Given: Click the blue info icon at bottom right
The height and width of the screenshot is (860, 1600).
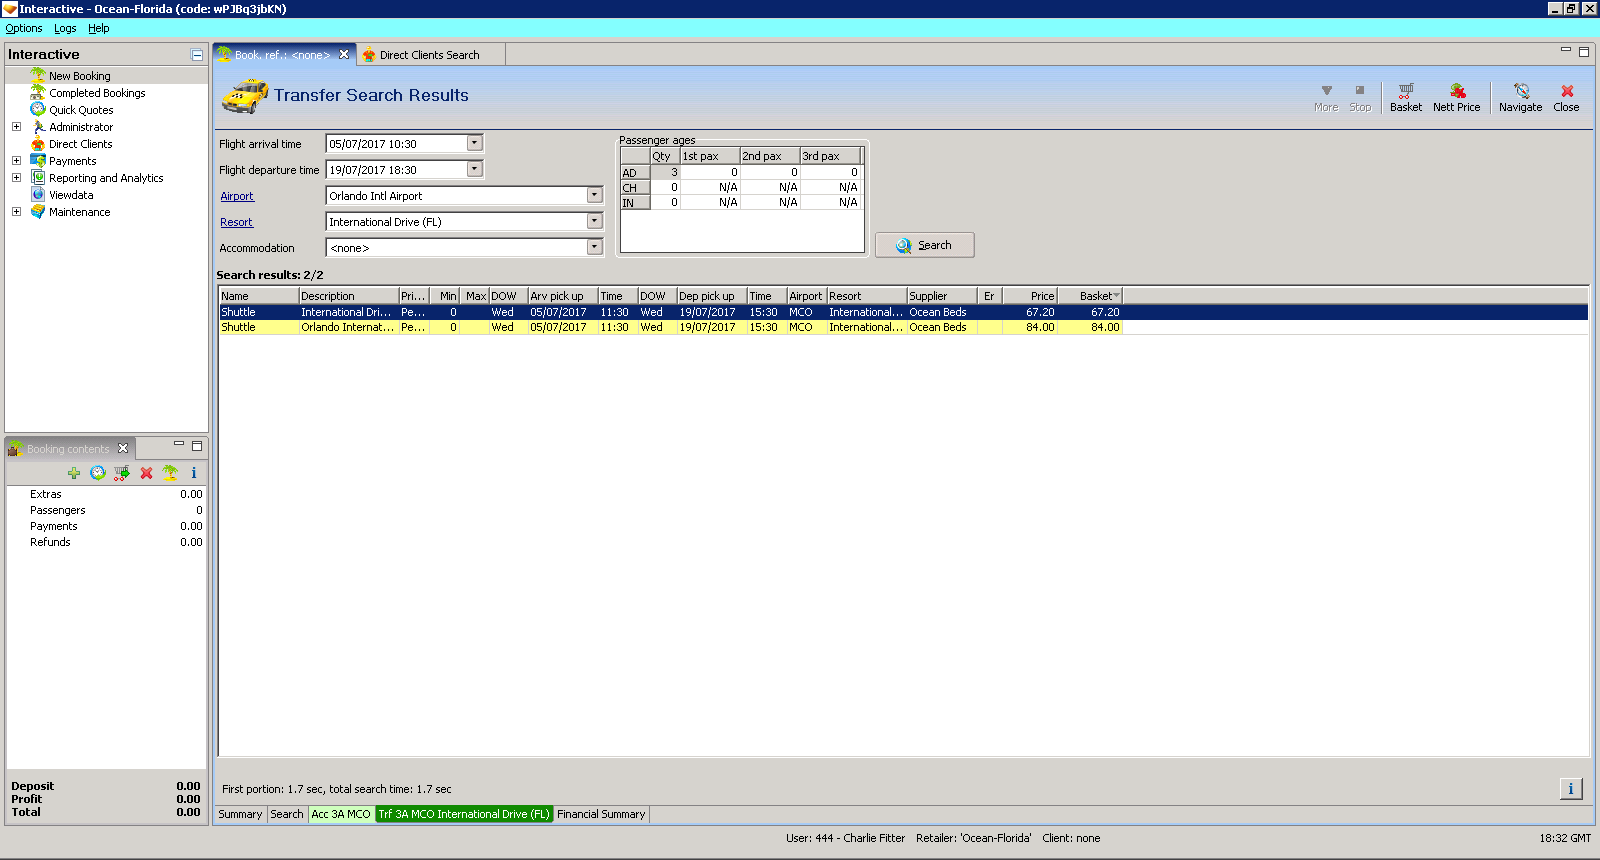Looking at the screenshot, I should tap(1571, 789).
